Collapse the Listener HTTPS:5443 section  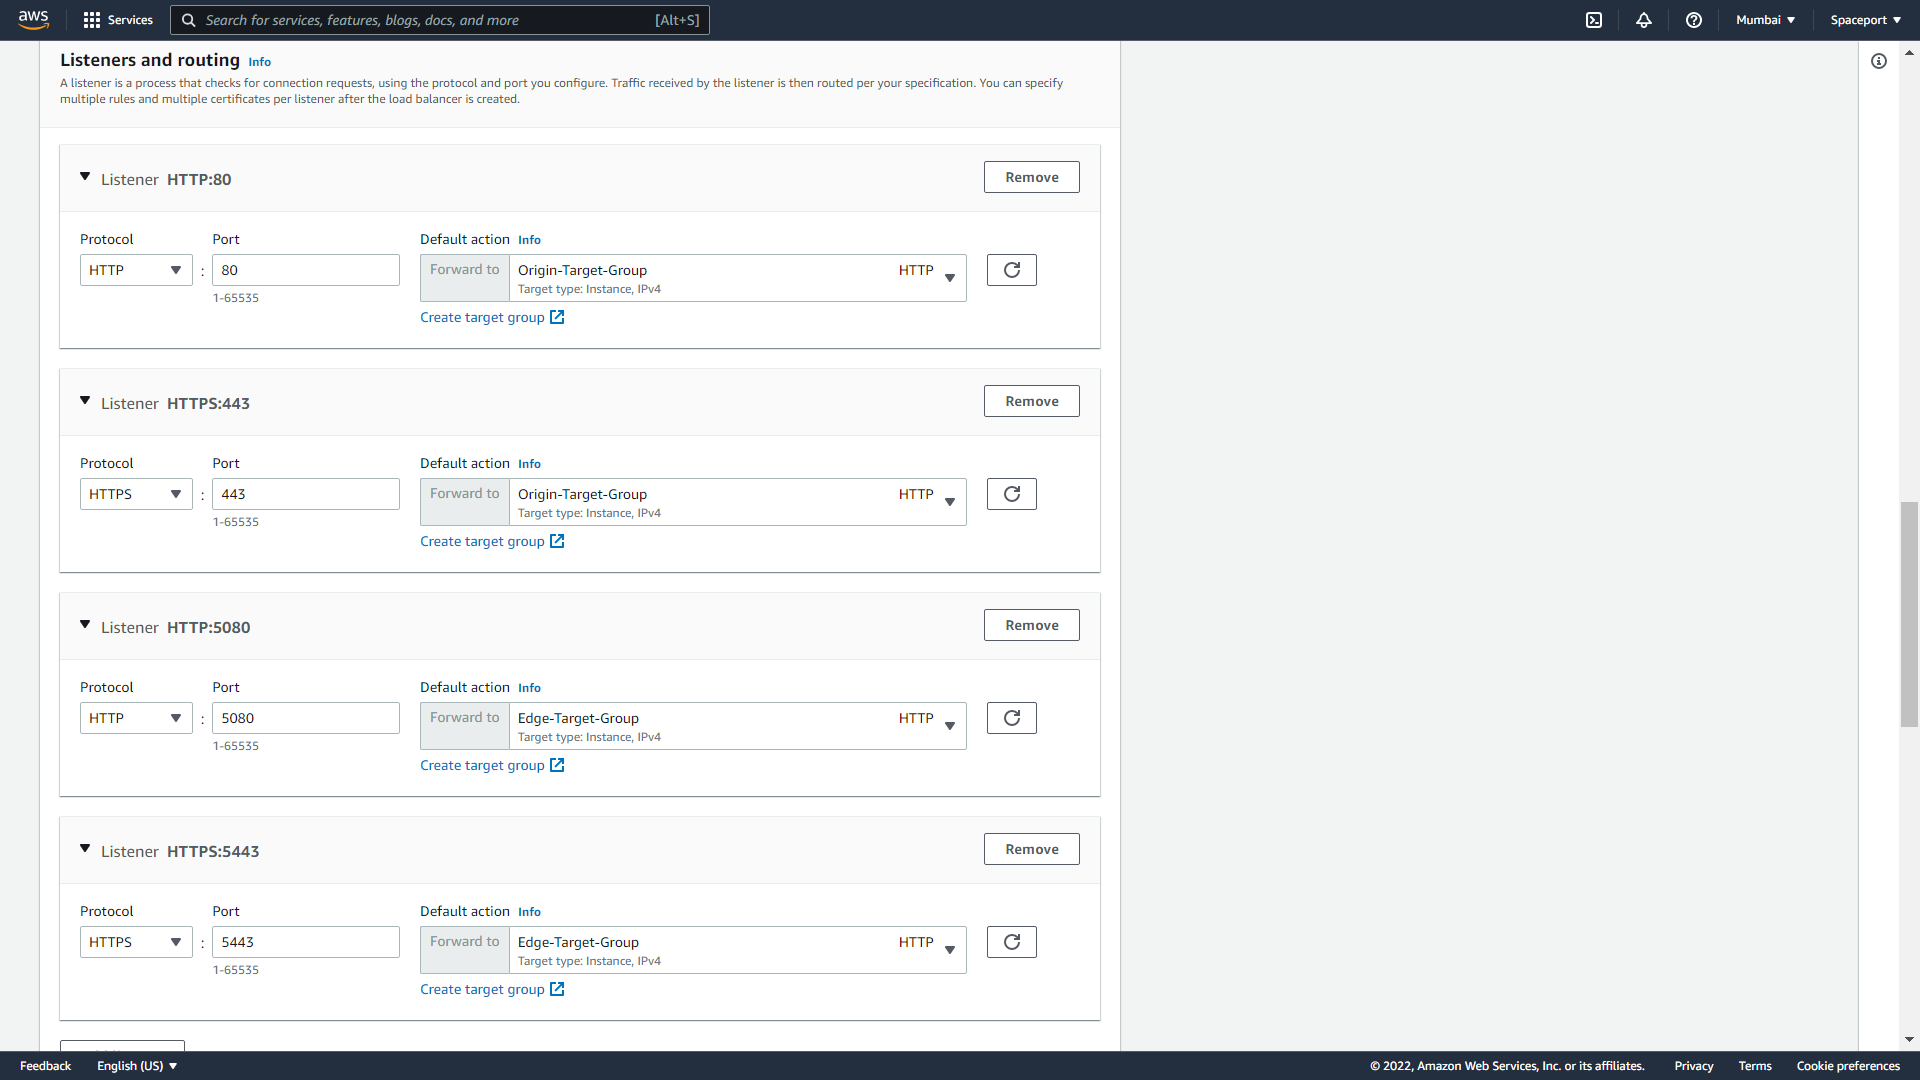85,849
